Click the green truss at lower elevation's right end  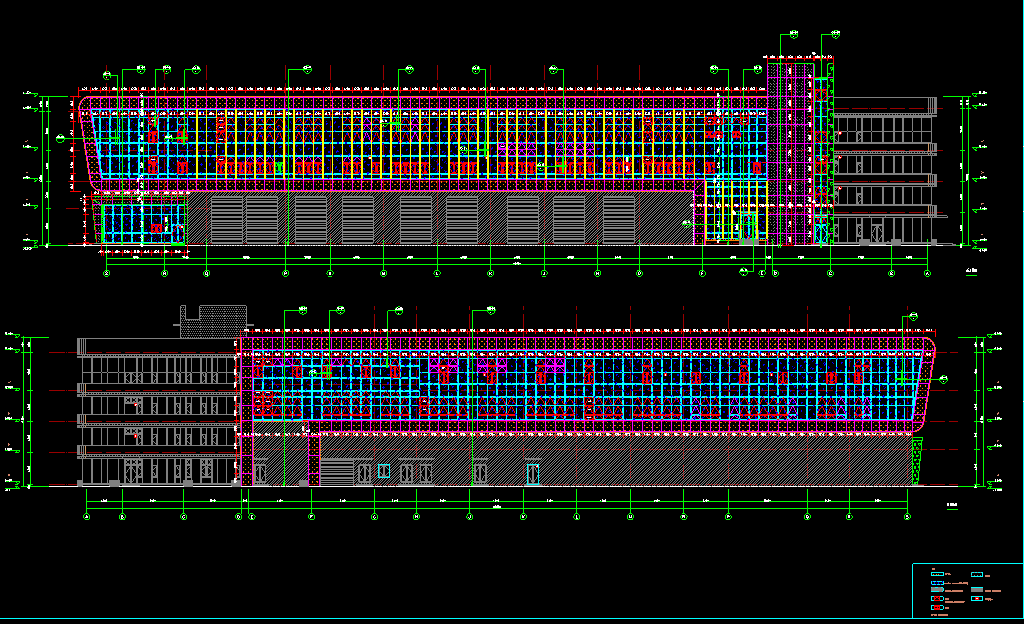coord(917,462)
